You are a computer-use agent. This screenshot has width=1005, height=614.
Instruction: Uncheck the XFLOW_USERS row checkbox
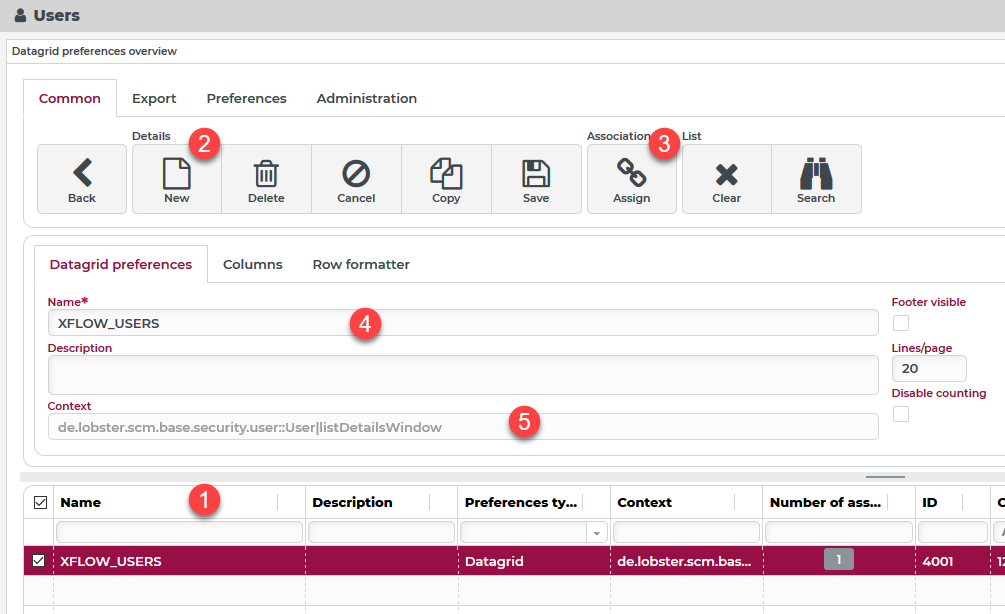[38, 561]
